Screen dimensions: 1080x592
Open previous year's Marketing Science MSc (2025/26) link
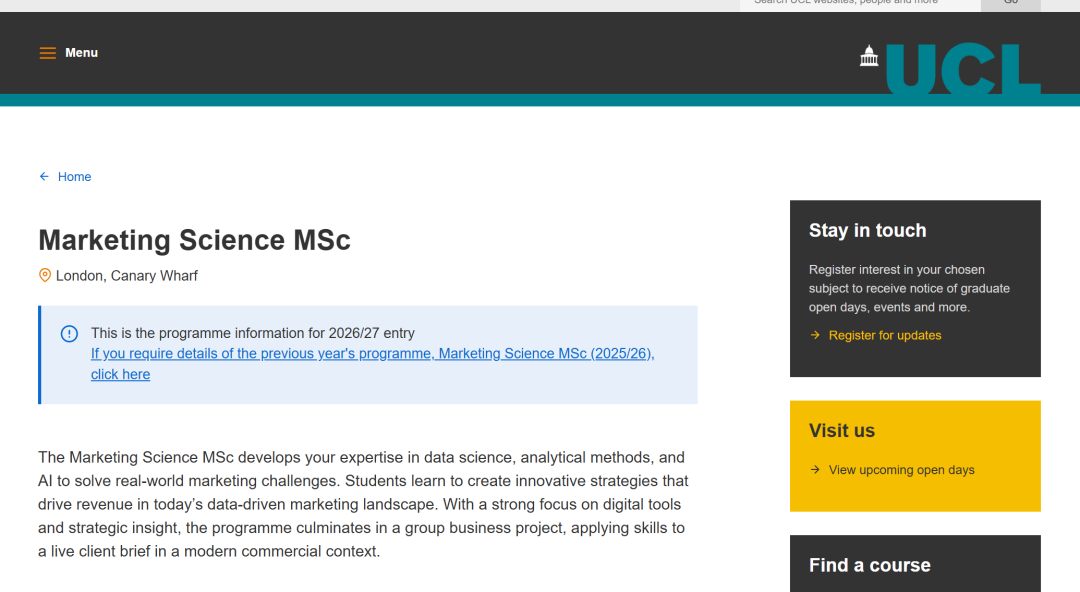tap(372, 354)
